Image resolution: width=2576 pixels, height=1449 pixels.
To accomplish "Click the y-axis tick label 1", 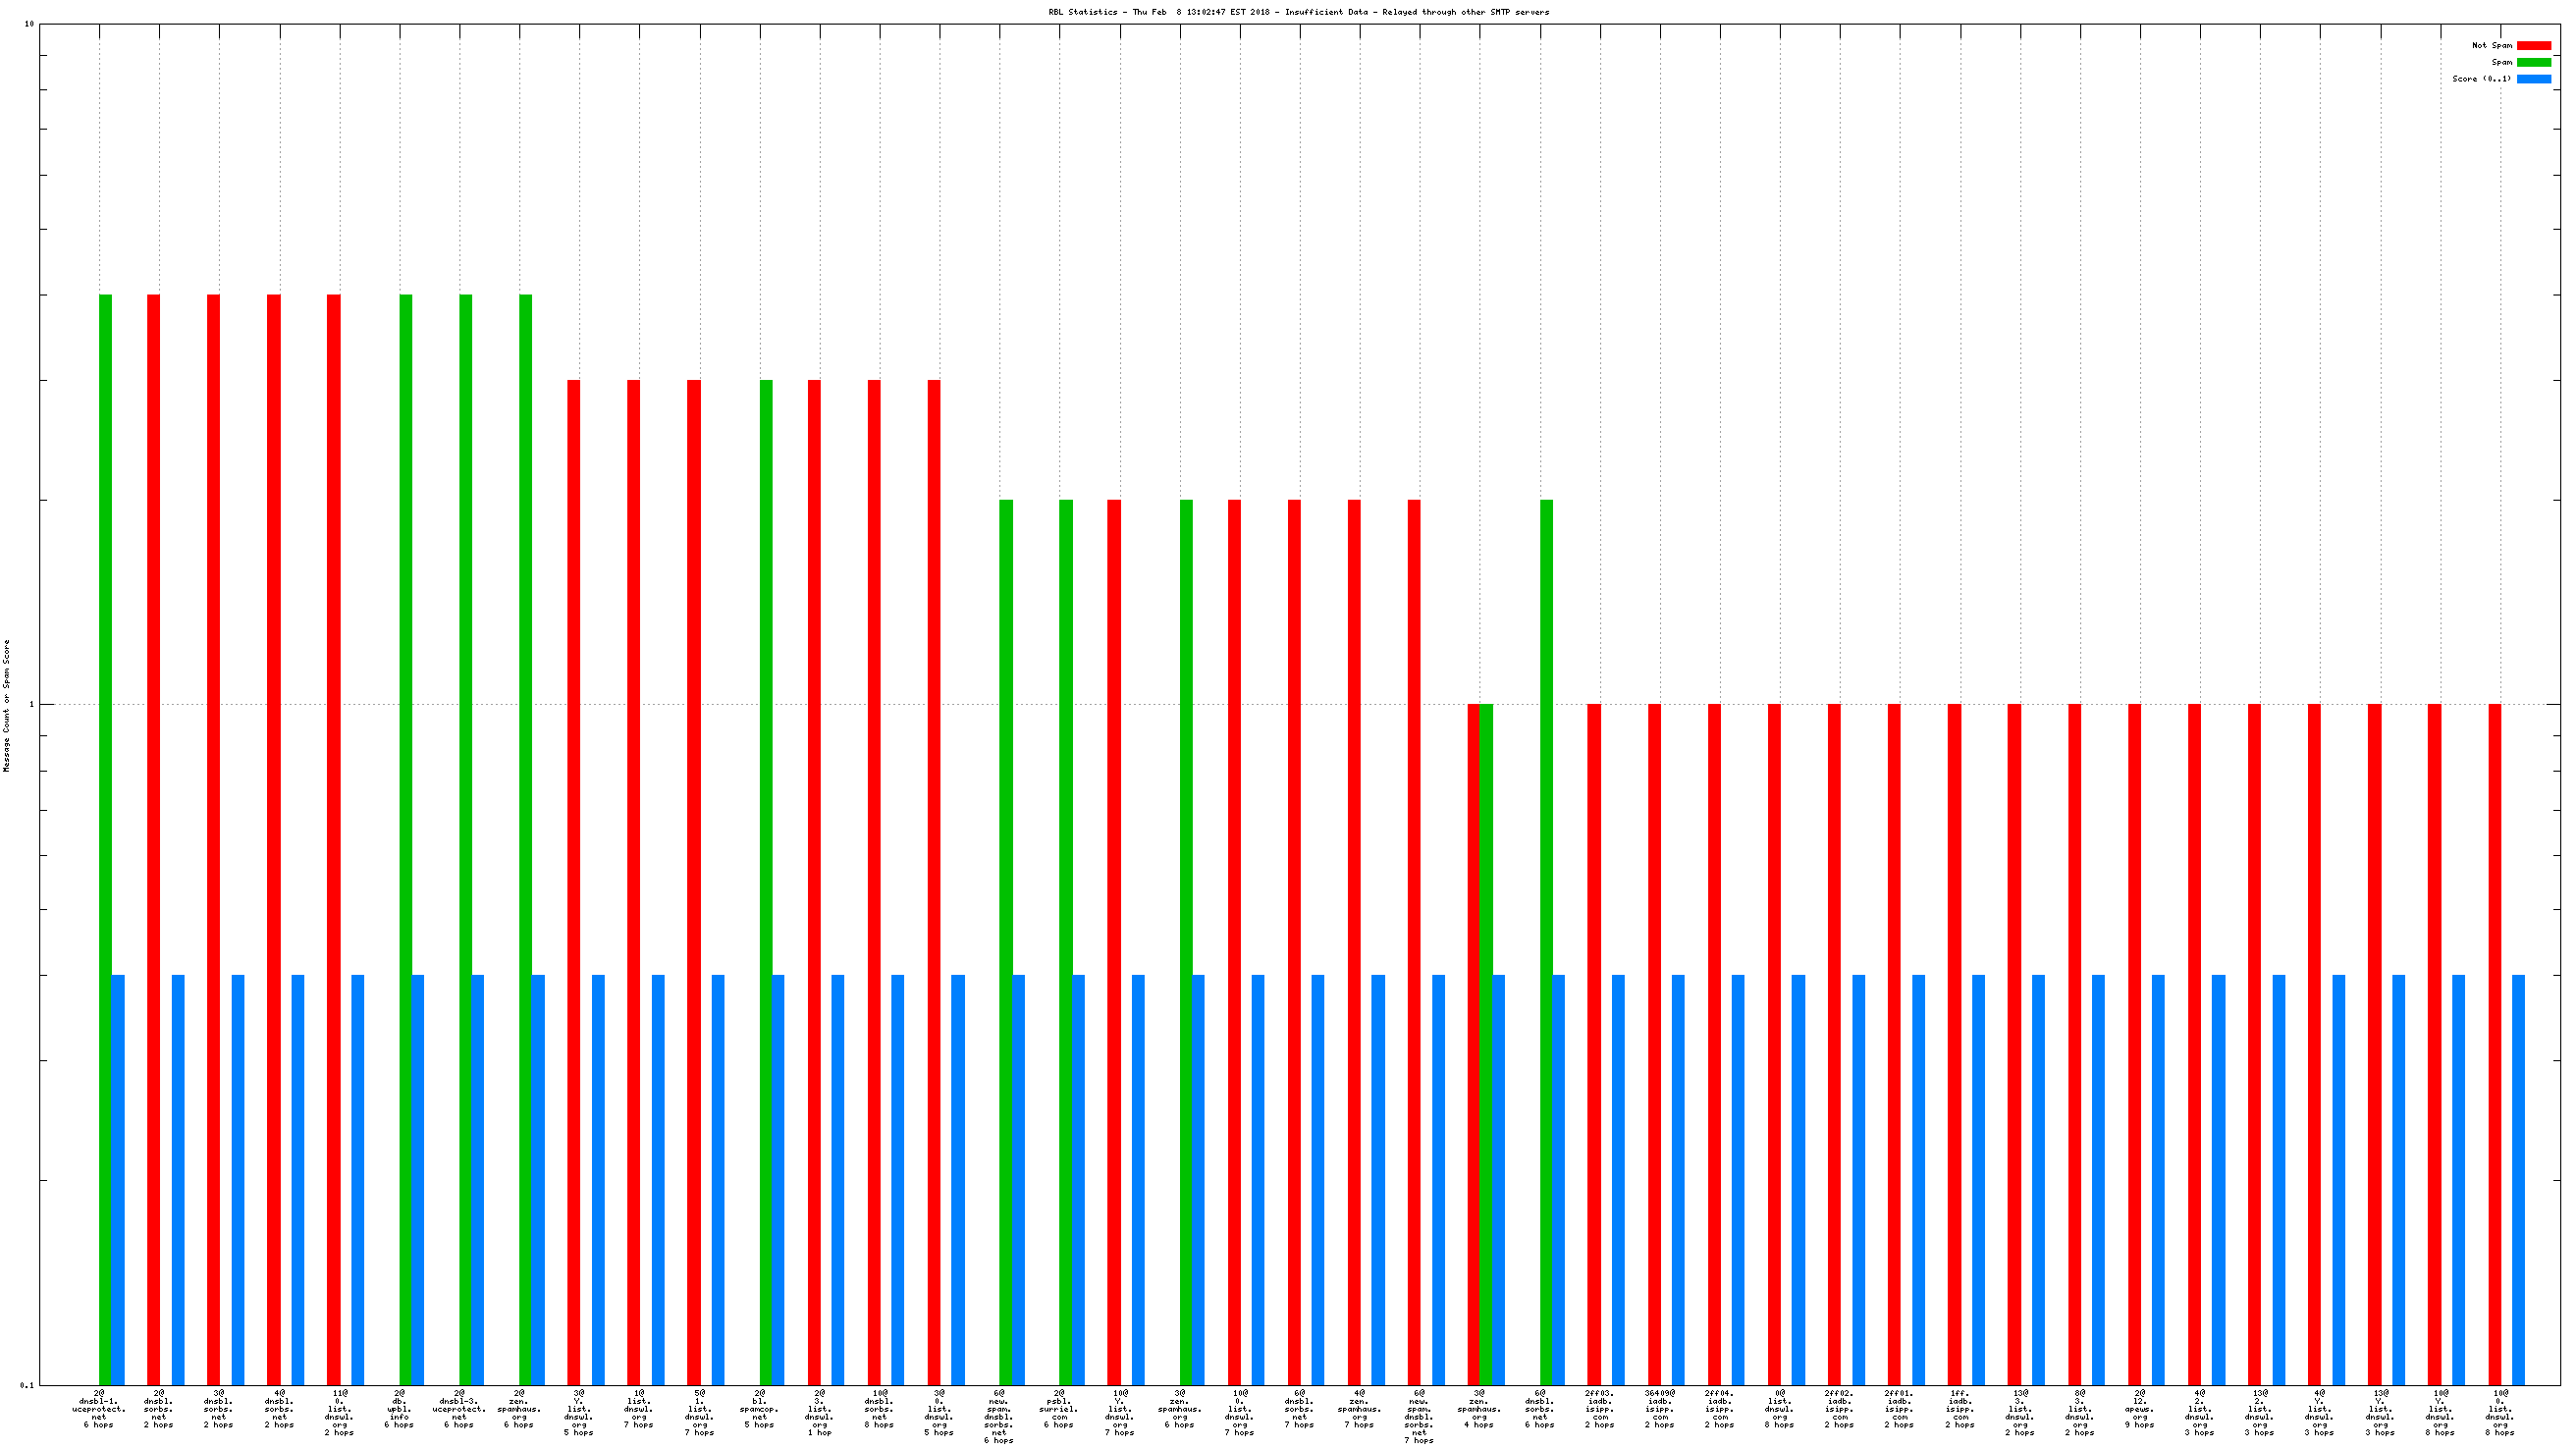I will tap(31, 705).
